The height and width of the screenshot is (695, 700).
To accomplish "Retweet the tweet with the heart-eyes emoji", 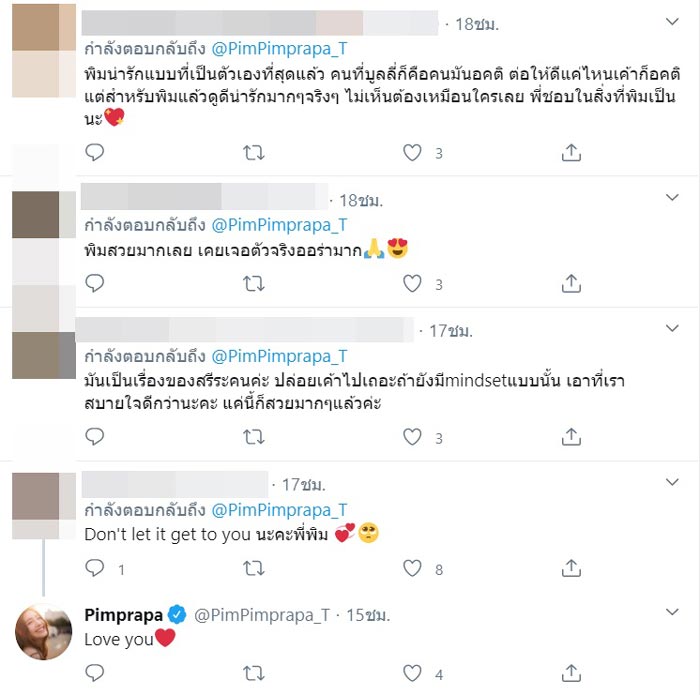I will pyautogui.click(x=254, y=284).
